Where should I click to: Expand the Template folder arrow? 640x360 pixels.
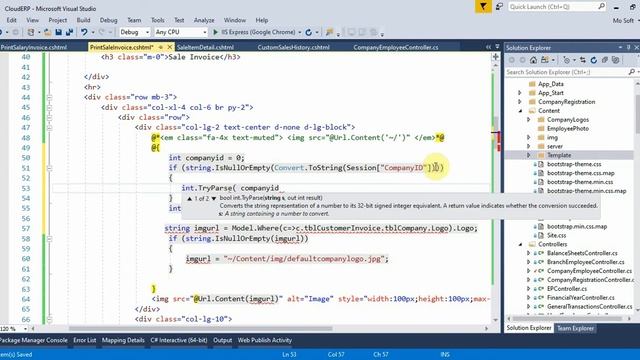click(529, 155)
